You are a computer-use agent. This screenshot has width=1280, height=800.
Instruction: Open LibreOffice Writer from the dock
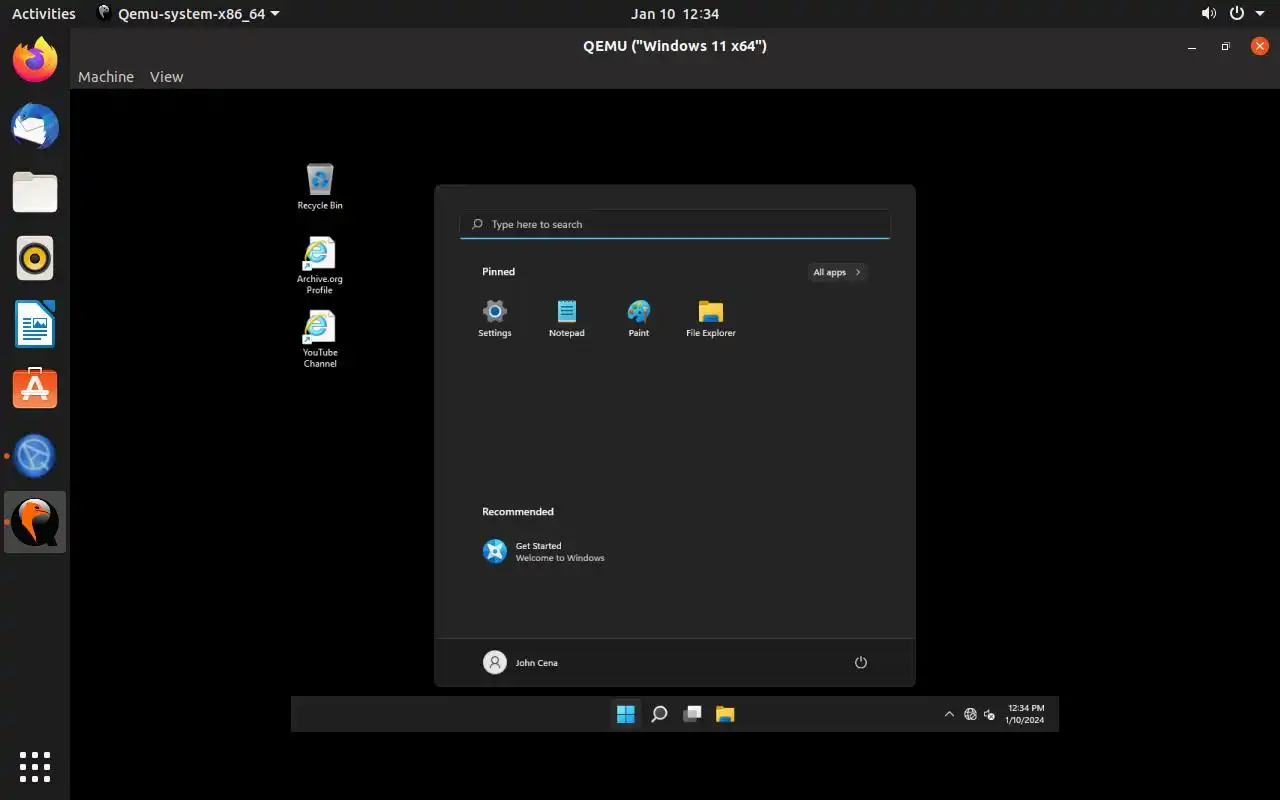(x=35, y=324)
